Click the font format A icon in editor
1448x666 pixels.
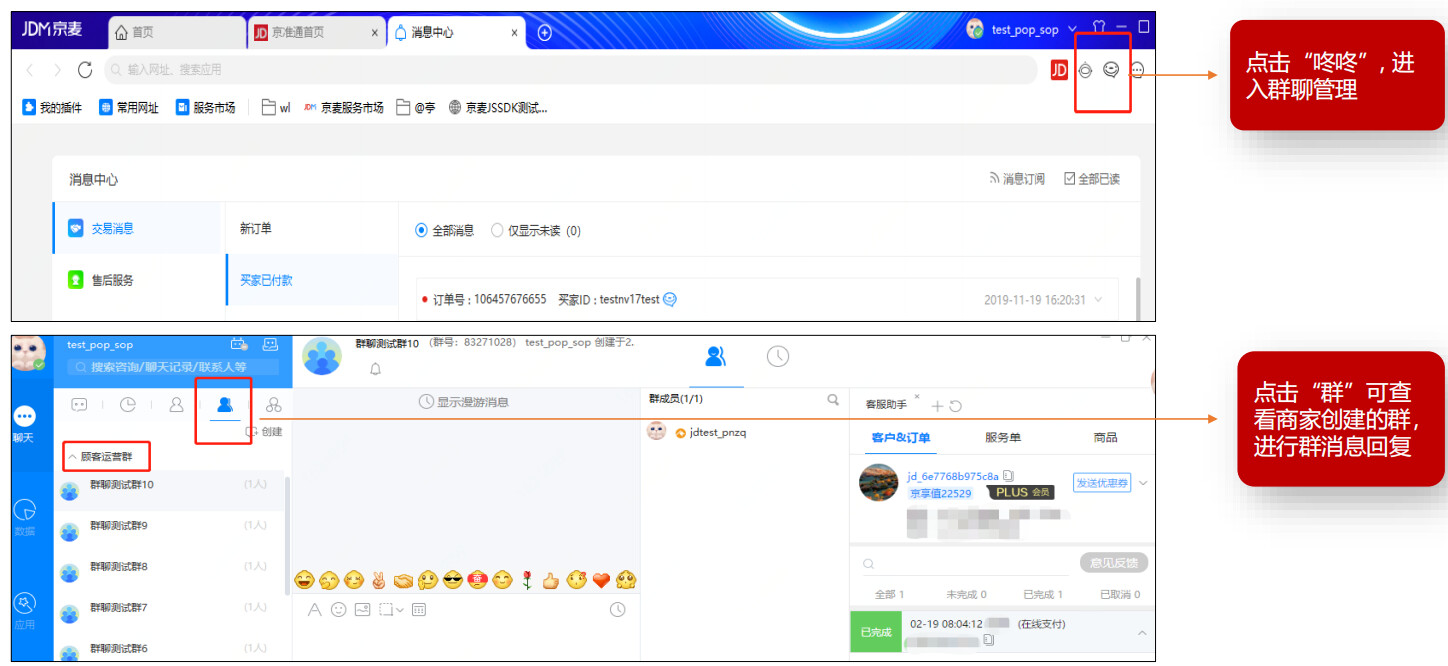point(314,609)
